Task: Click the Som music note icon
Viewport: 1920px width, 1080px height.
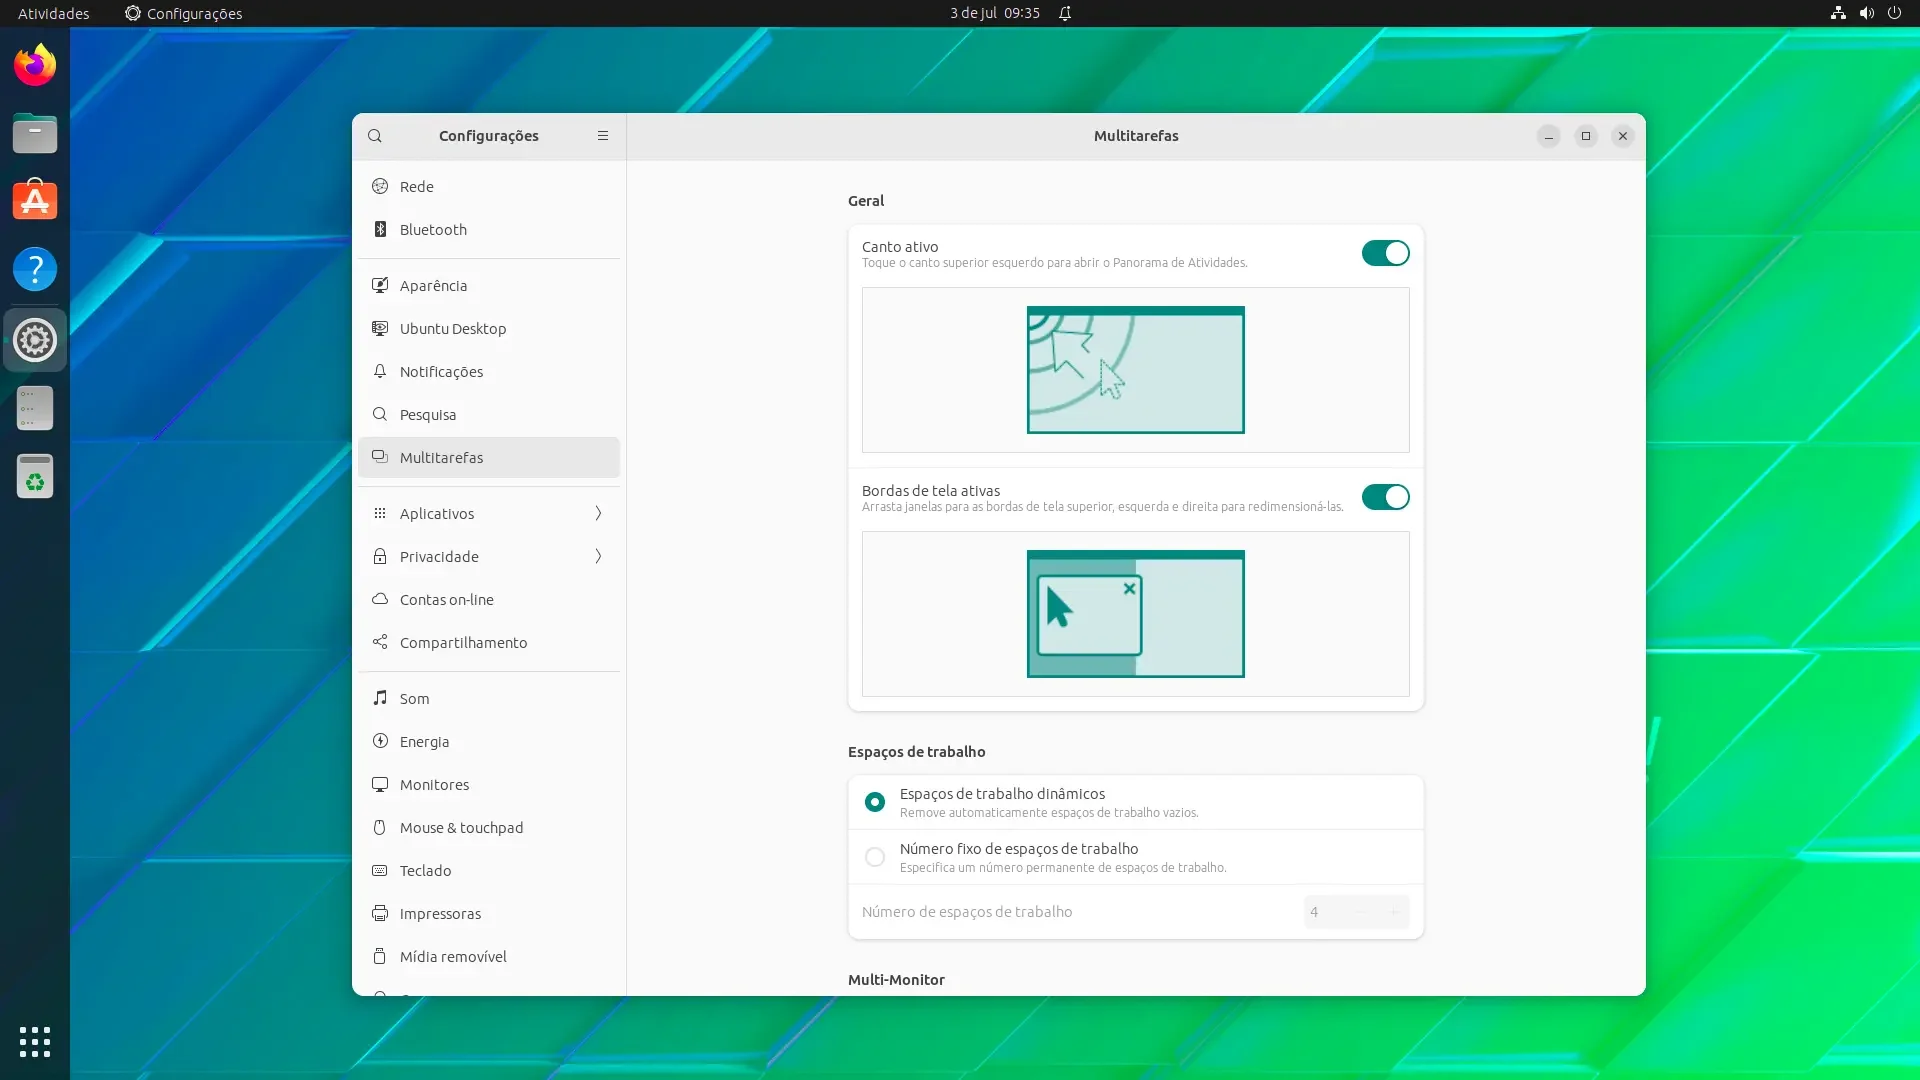Action: point(380,698)
